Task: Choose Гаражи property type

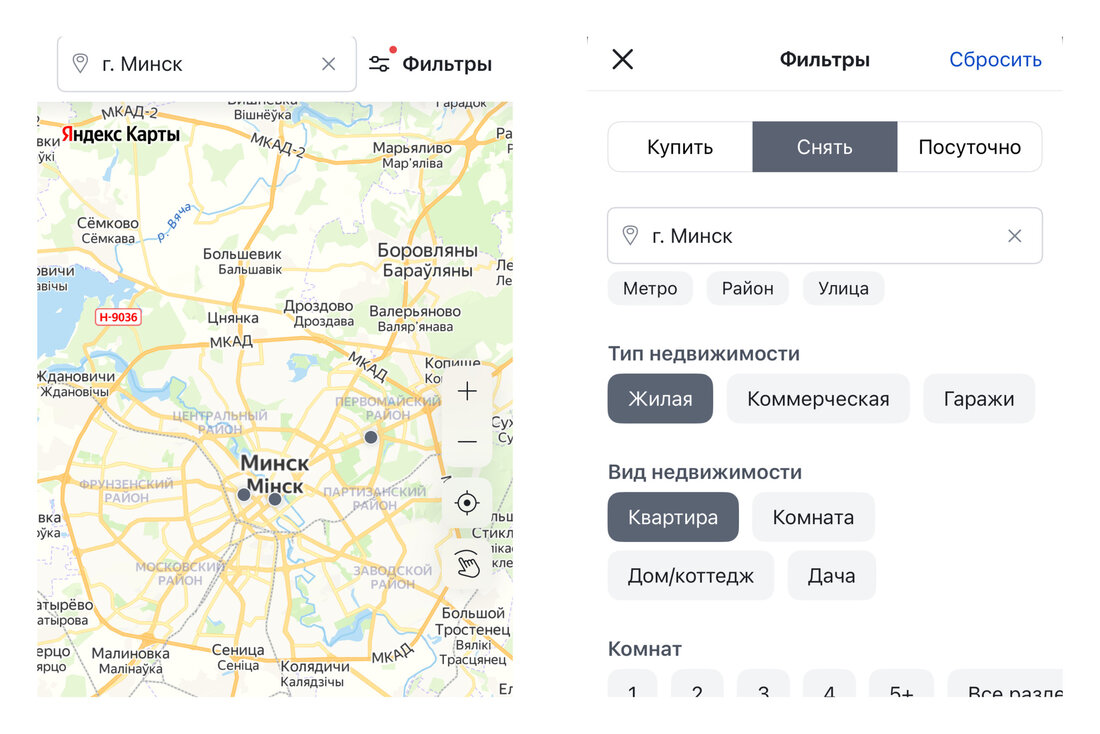Action: point(978,399)
